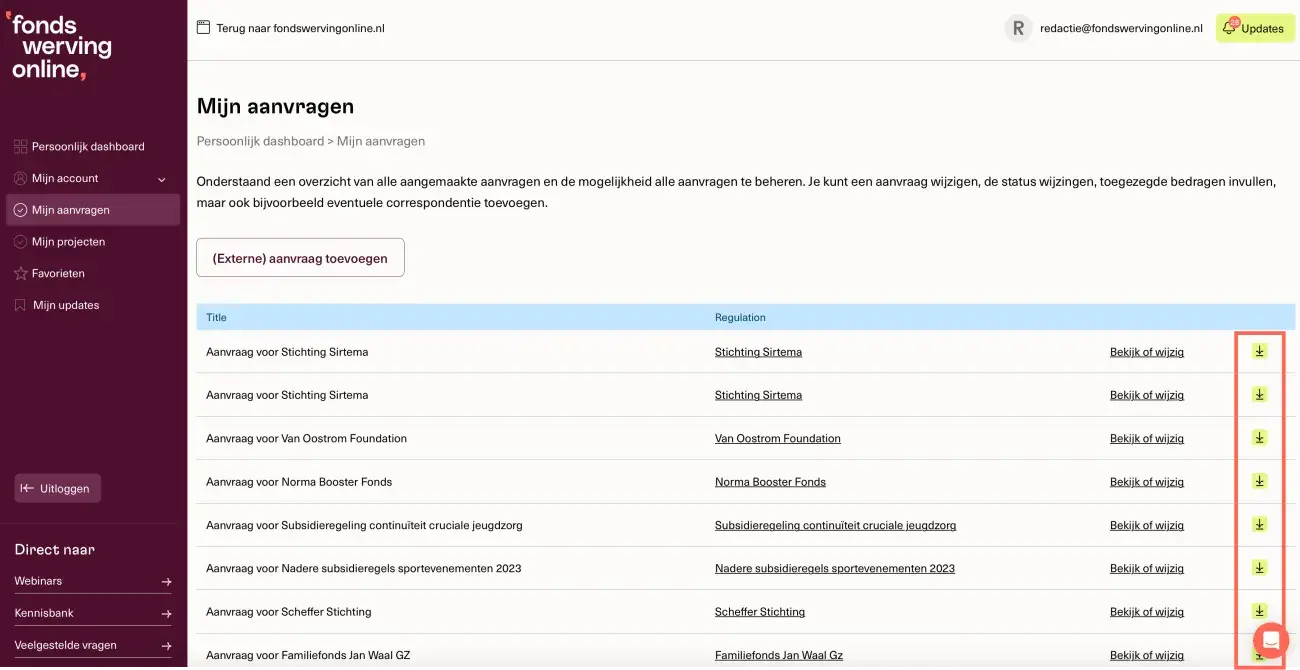
Task: Download the Norma Booster Fonds aanvraag
Action: point(1259,481)
